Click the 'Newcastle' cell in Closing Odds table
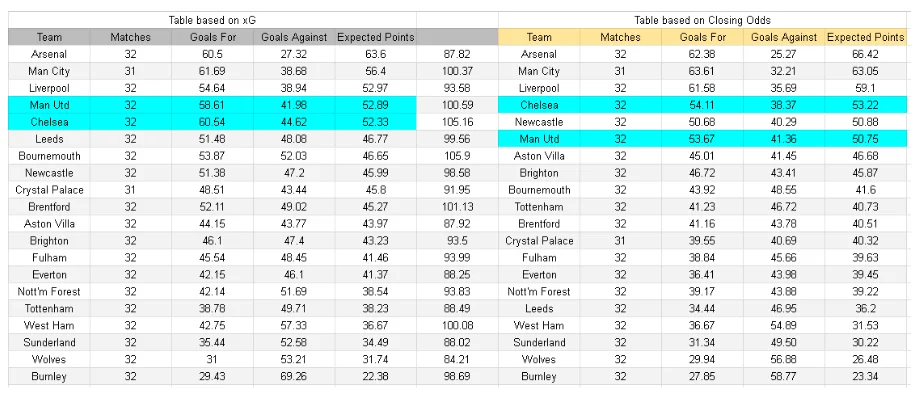Screen dimensions: 921x400 coord(539,122)
